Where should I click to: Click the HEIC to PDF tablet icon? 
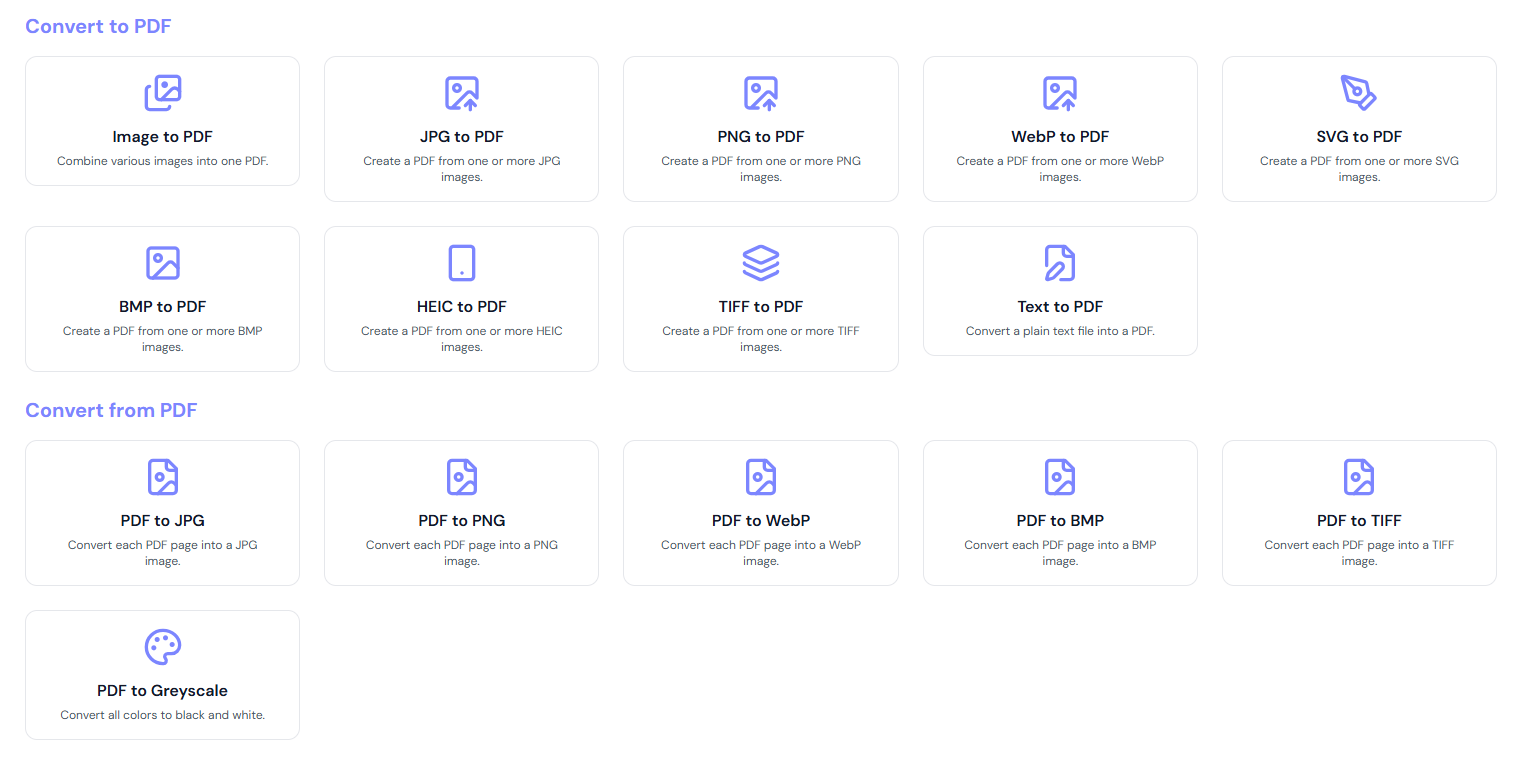tap(461, 263)
